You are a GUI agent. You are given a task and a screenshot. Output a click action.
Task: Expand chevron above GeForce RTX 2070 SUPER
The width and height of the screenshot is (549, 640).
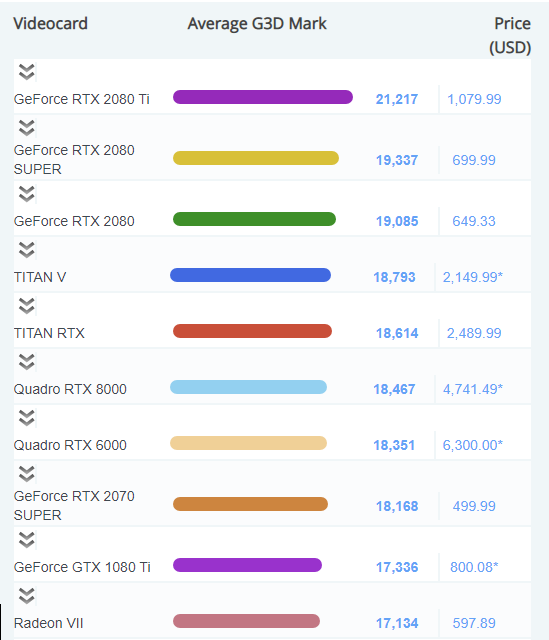click(x=27, y=474)
